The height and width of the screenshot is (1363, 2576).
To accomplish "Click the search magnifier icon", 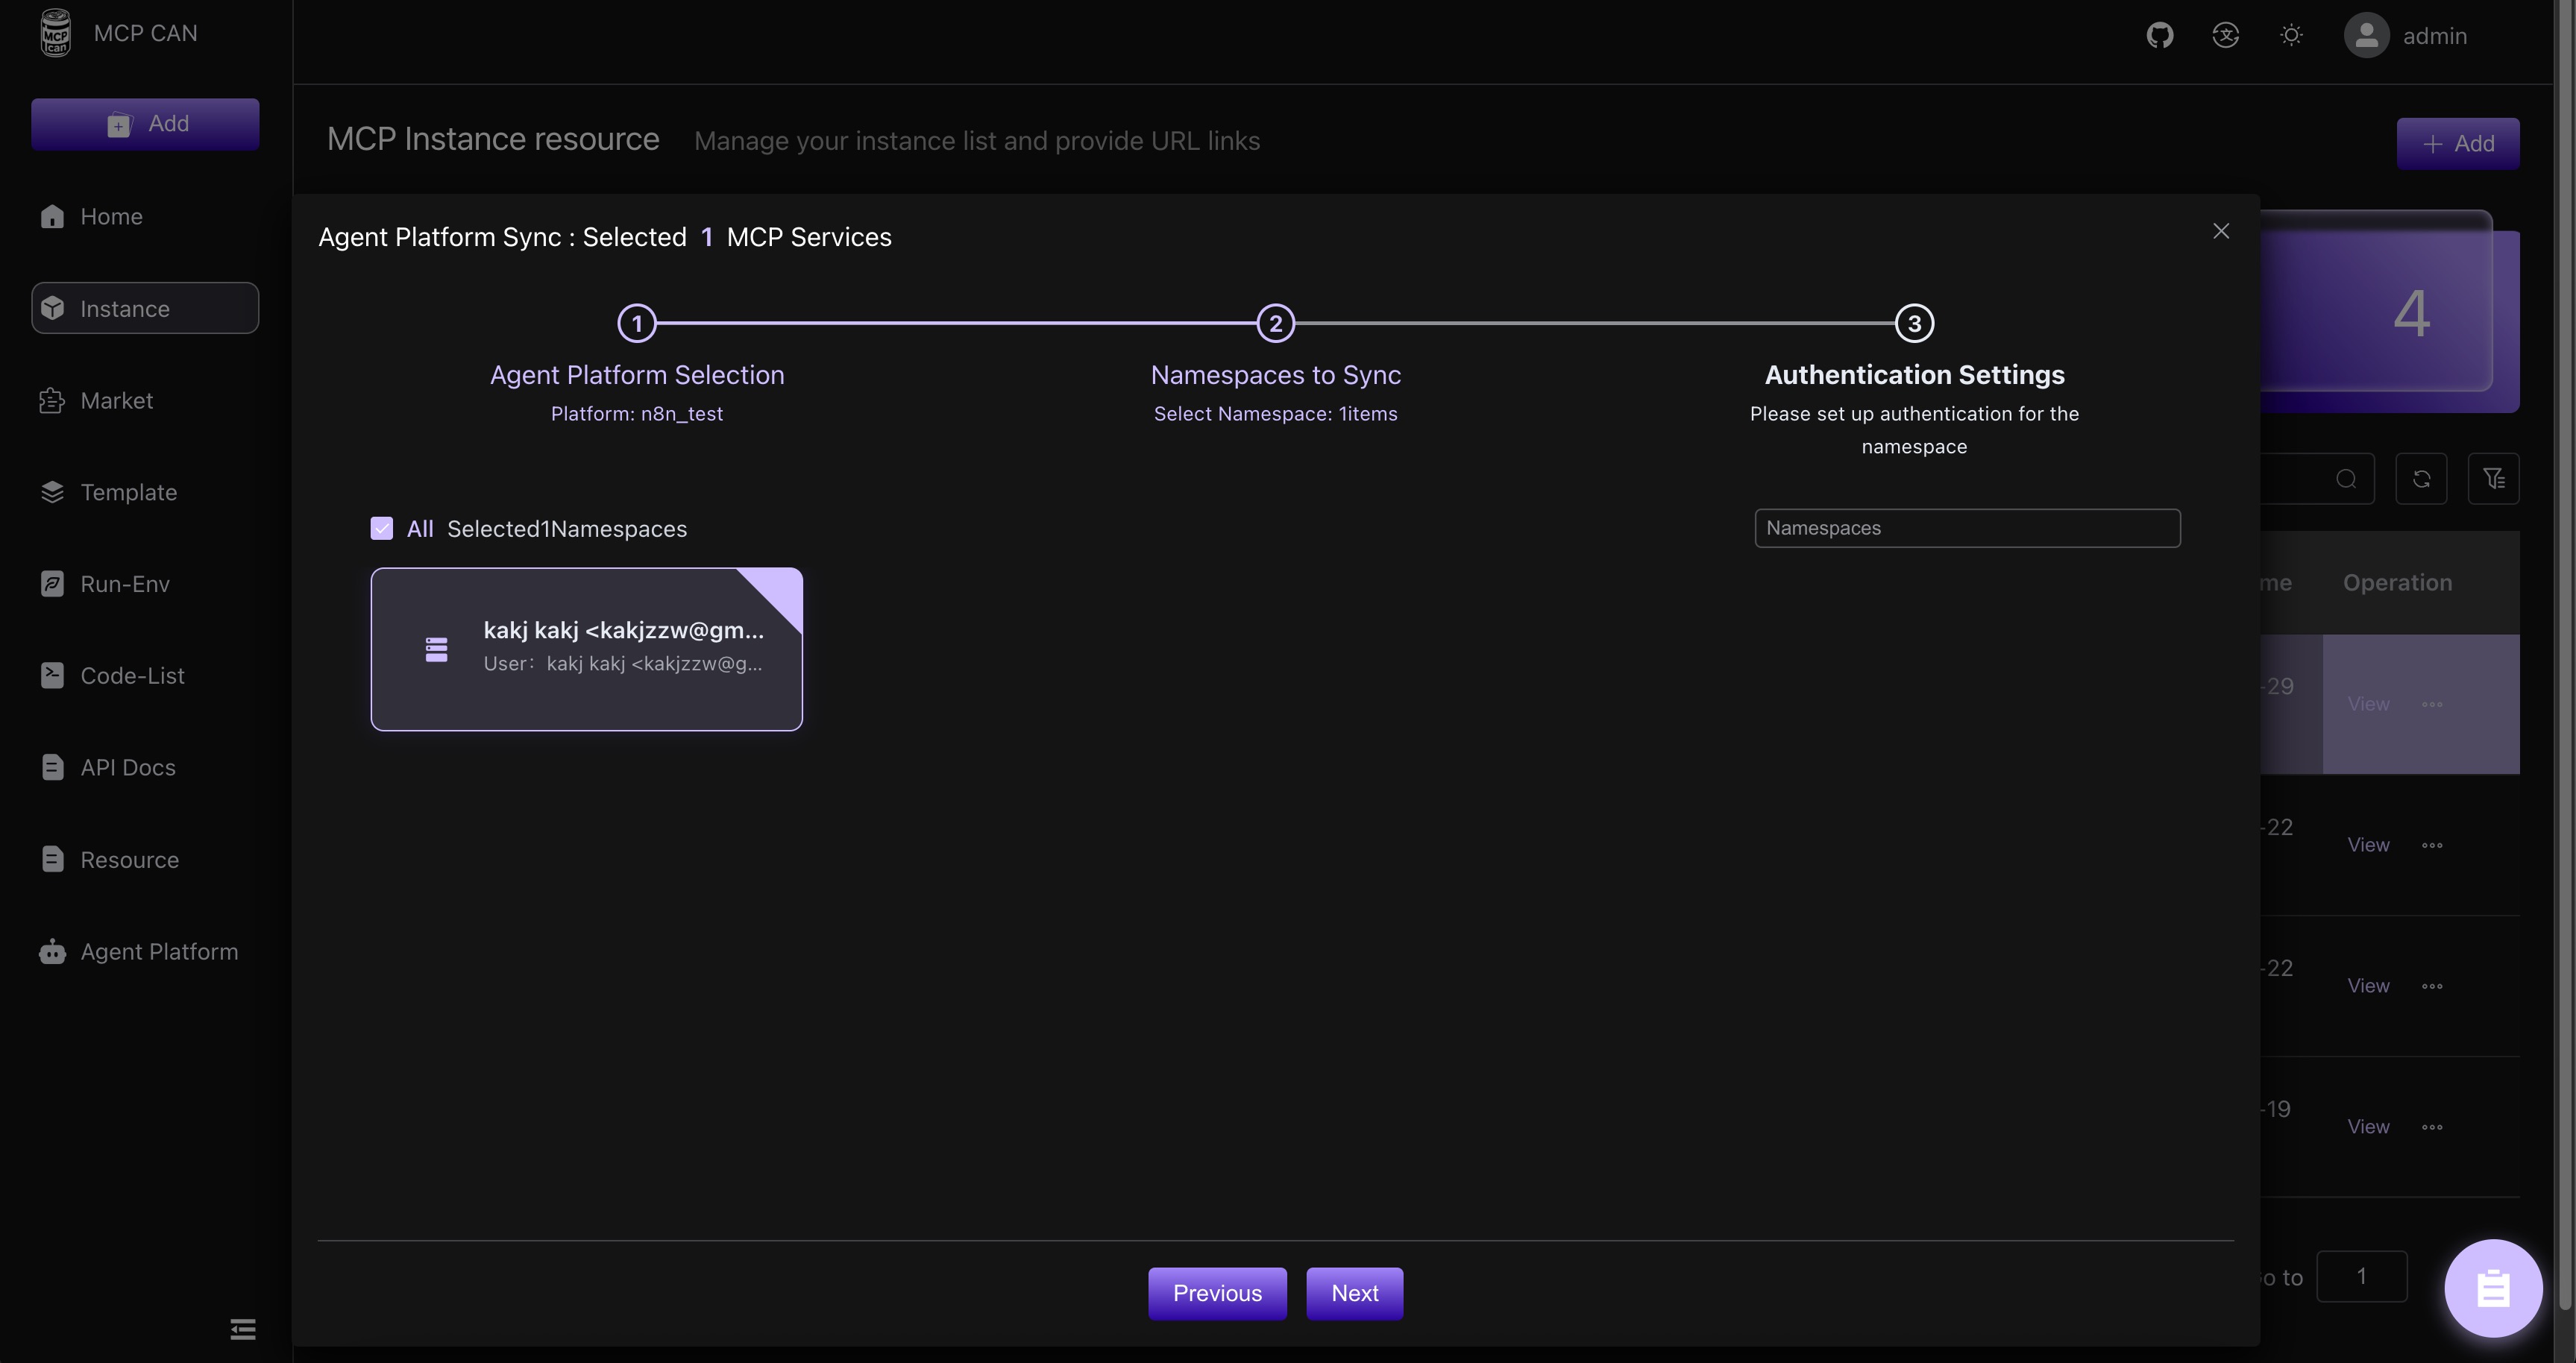I will 2346,479.
